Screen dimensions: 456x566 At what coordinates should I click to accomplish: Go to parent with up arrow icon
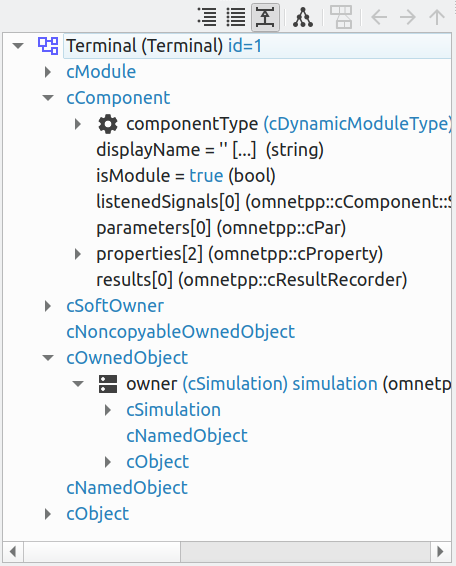[437, 17]
